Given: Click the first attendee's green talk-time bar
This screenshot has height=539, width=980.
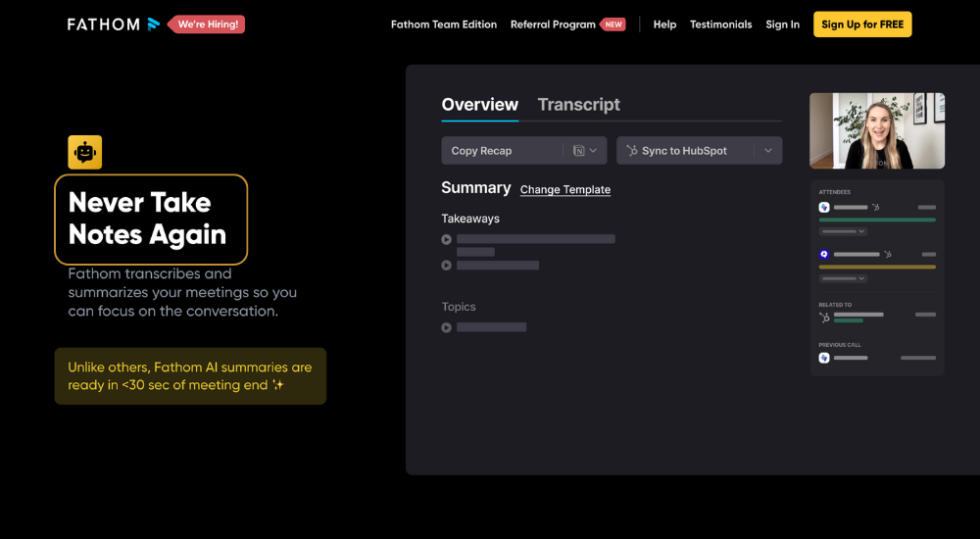Looking at the screenshot, I should click(877, 220).
